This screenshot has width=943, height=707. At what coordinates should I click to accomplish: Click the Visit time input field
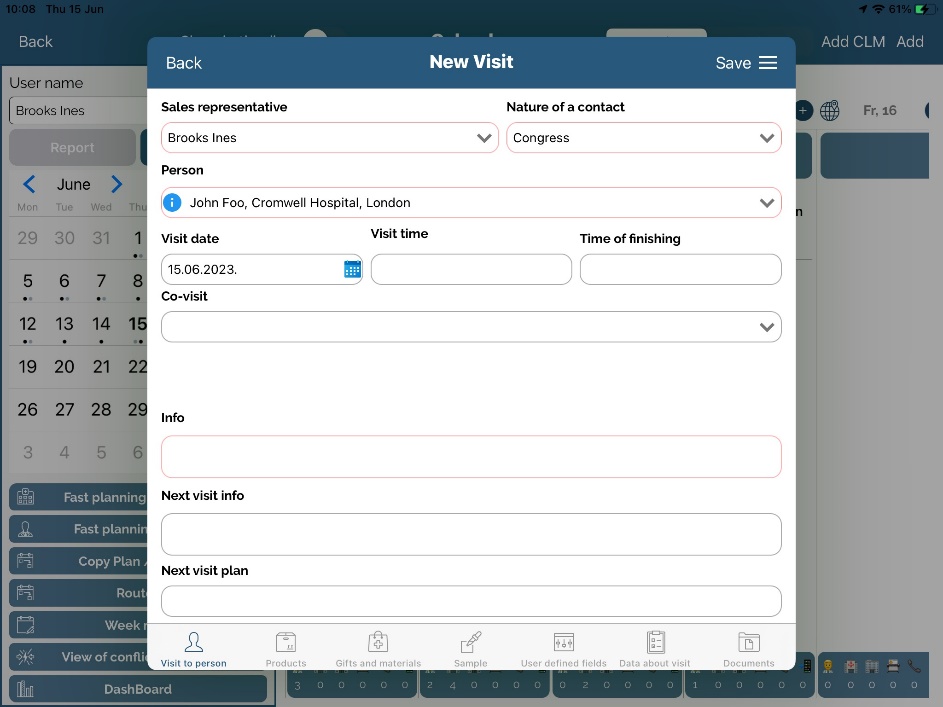pos(471,269)
